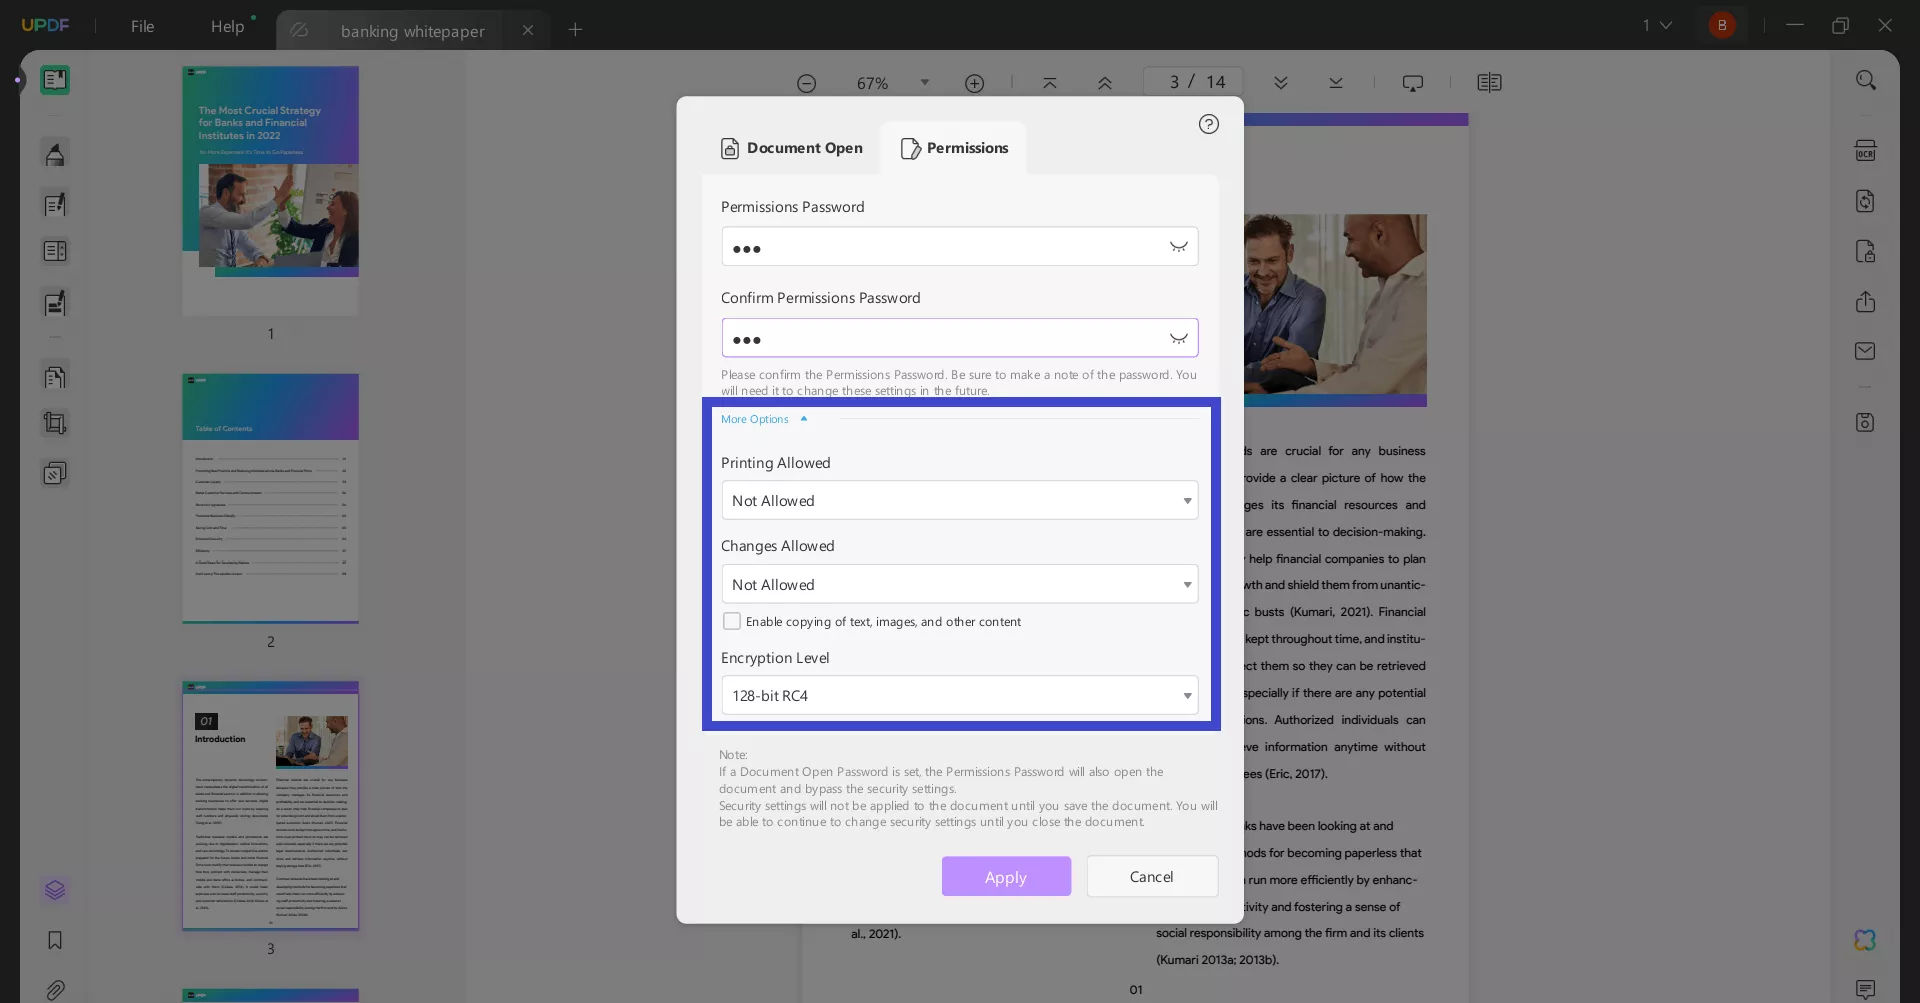The image size is (1920, 1003).
Task: Select page 1 thumbnail
Action: pos(270,191)
